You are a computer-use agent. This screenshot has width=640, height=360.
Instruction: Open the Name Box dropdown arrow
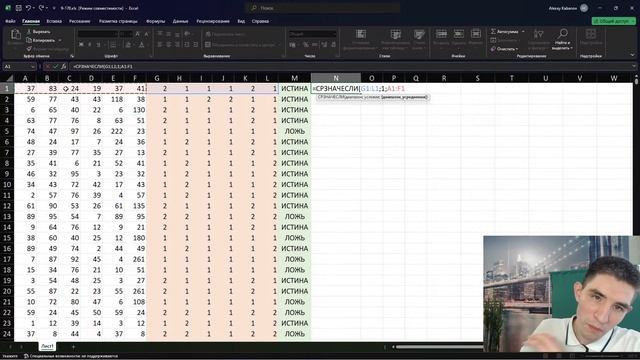pyautogui.click(x=33, y=66)
